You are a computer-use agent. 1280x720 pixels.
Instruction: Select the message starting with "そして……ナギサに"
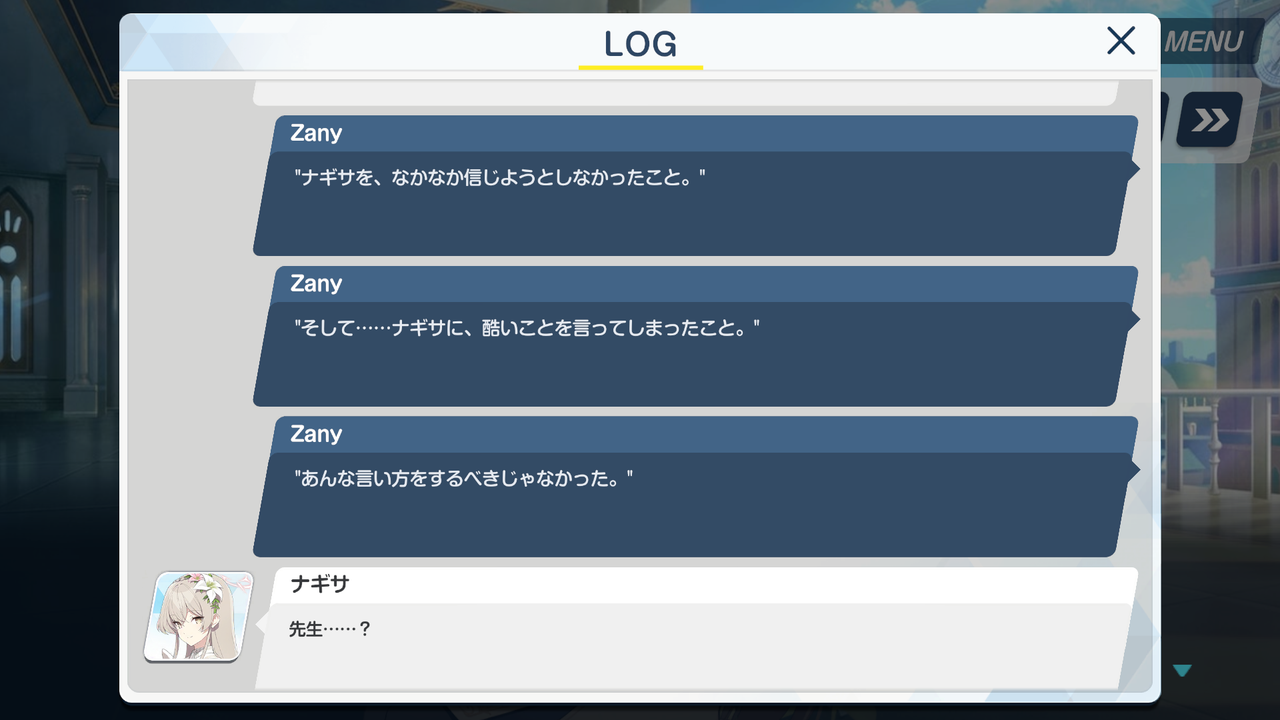coord(527,329)
